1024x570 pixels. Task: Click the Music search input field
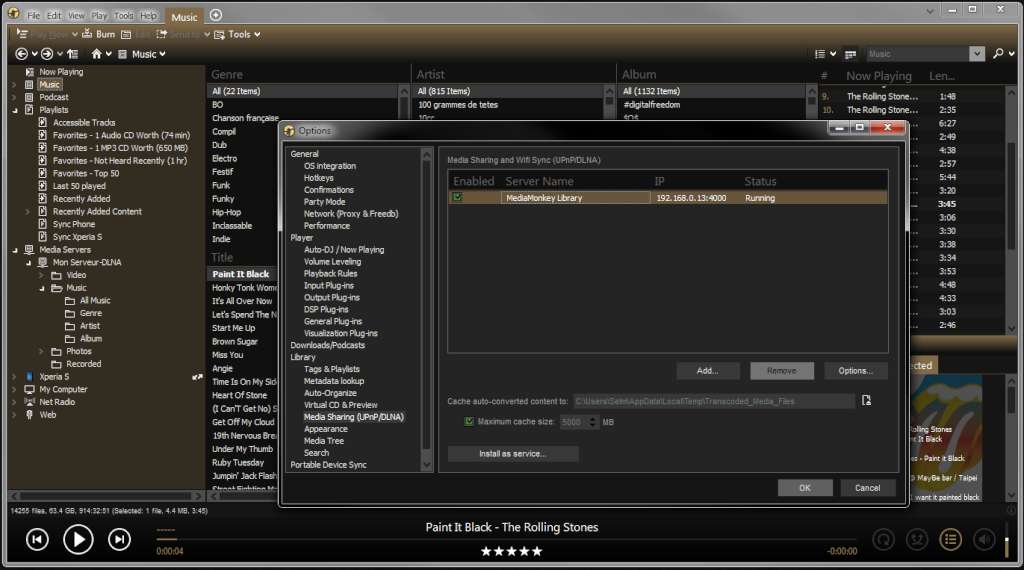click(918, 54)
